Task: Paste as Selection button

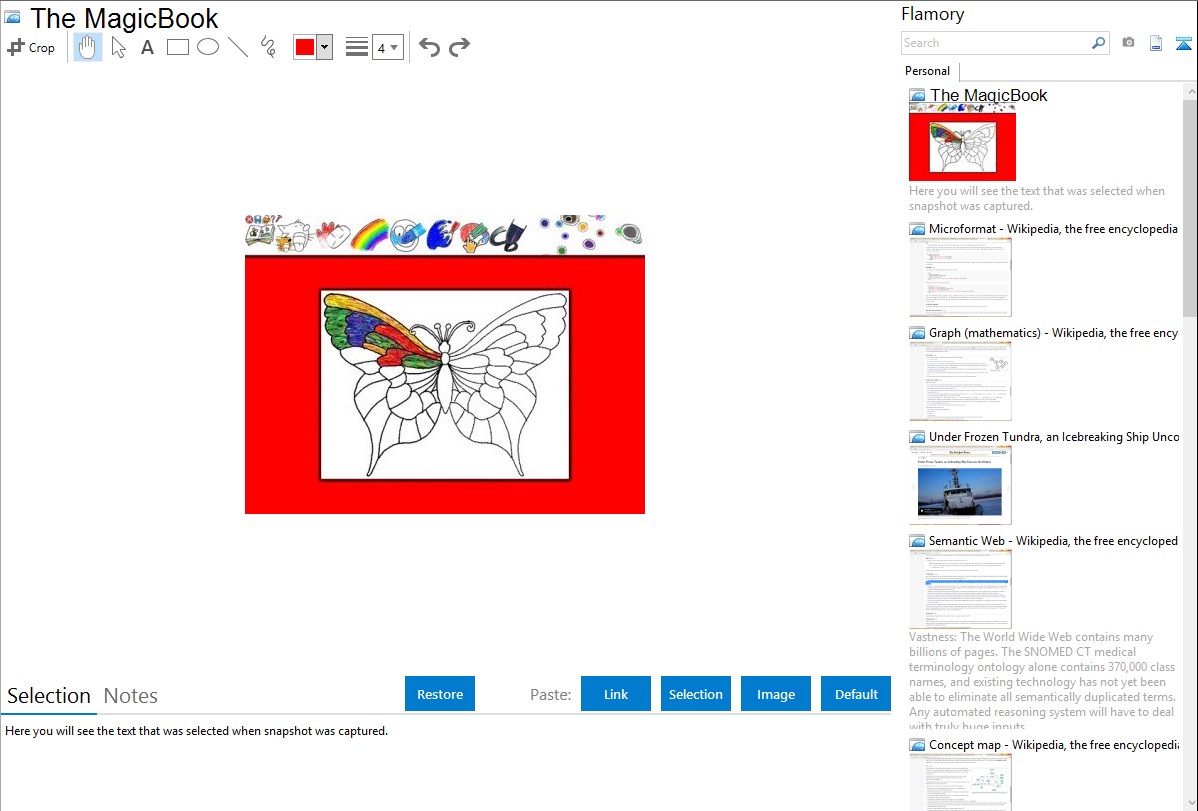Action: pyautogui.click(x=696, y=694)
